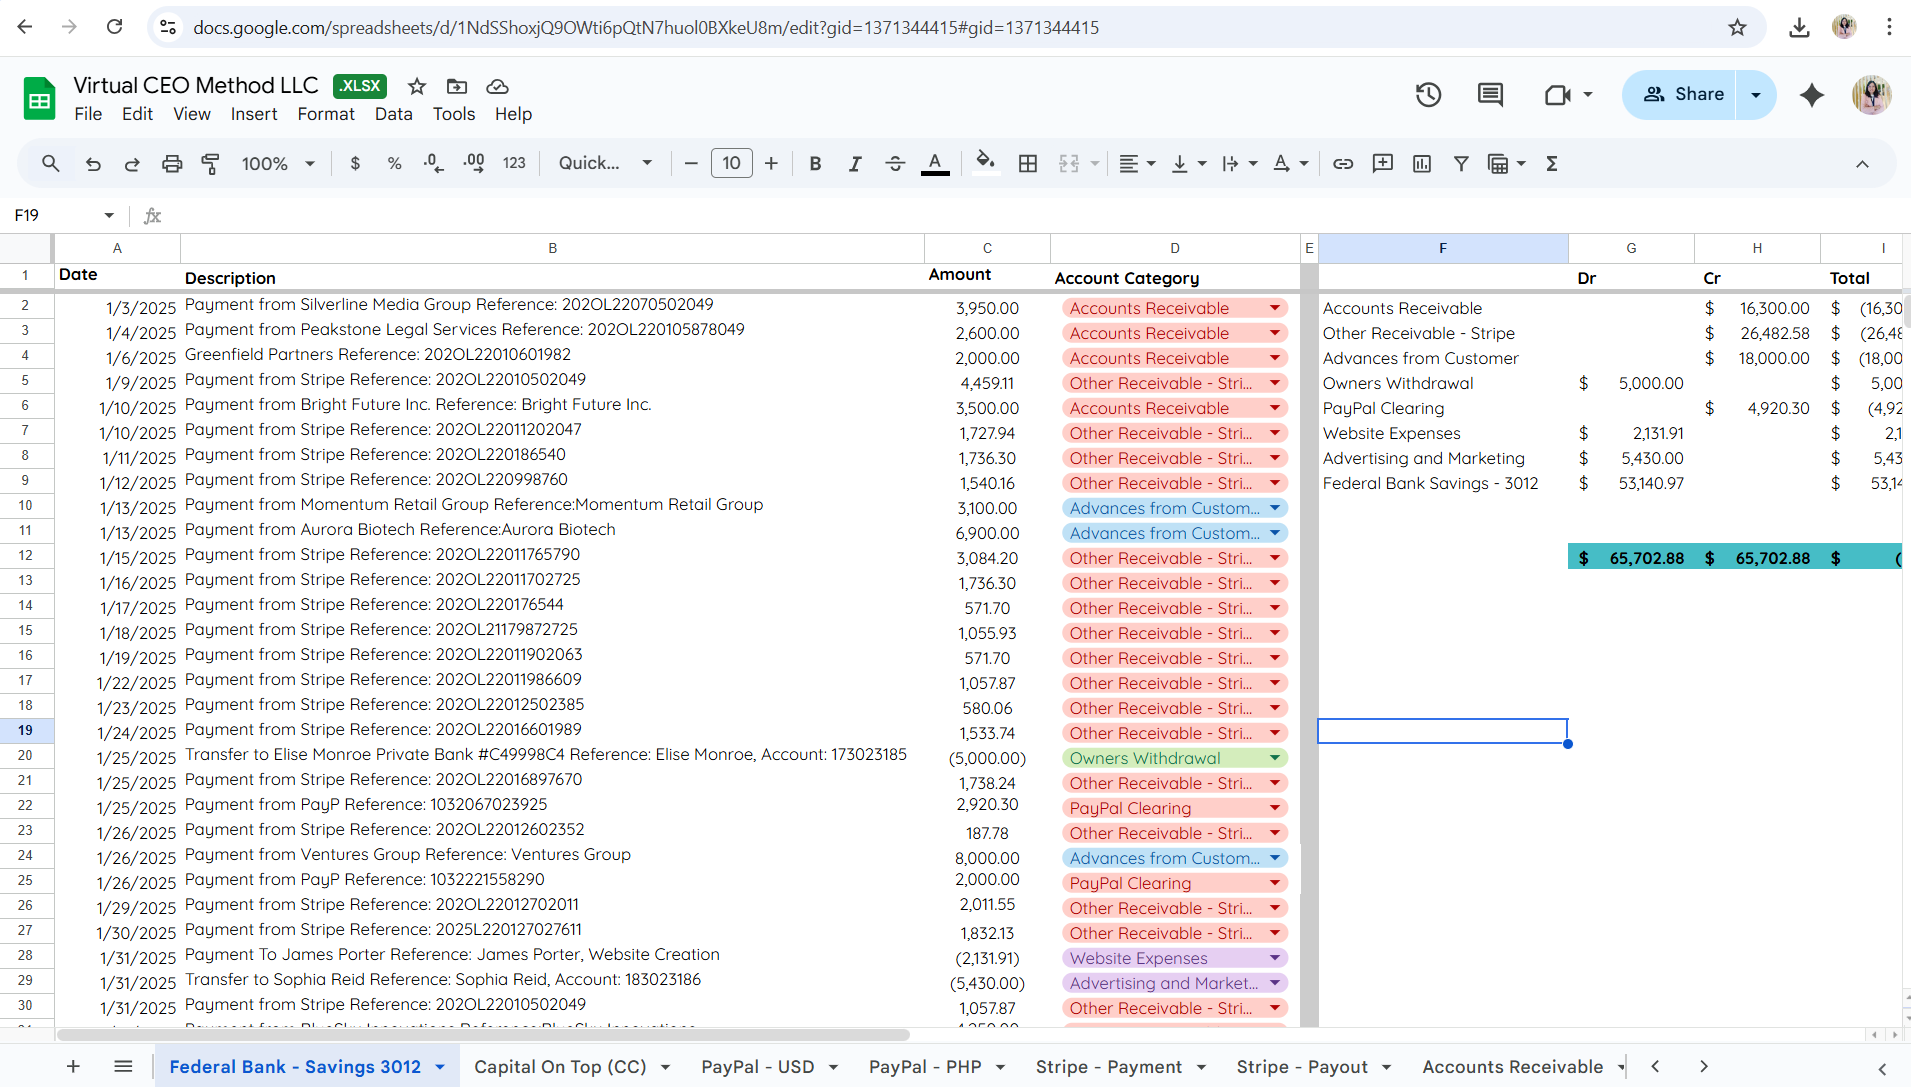Viewport: 1911px width, 1087px height.
Task: Open the Gemini spark assistant
Action: (1812, 95)
